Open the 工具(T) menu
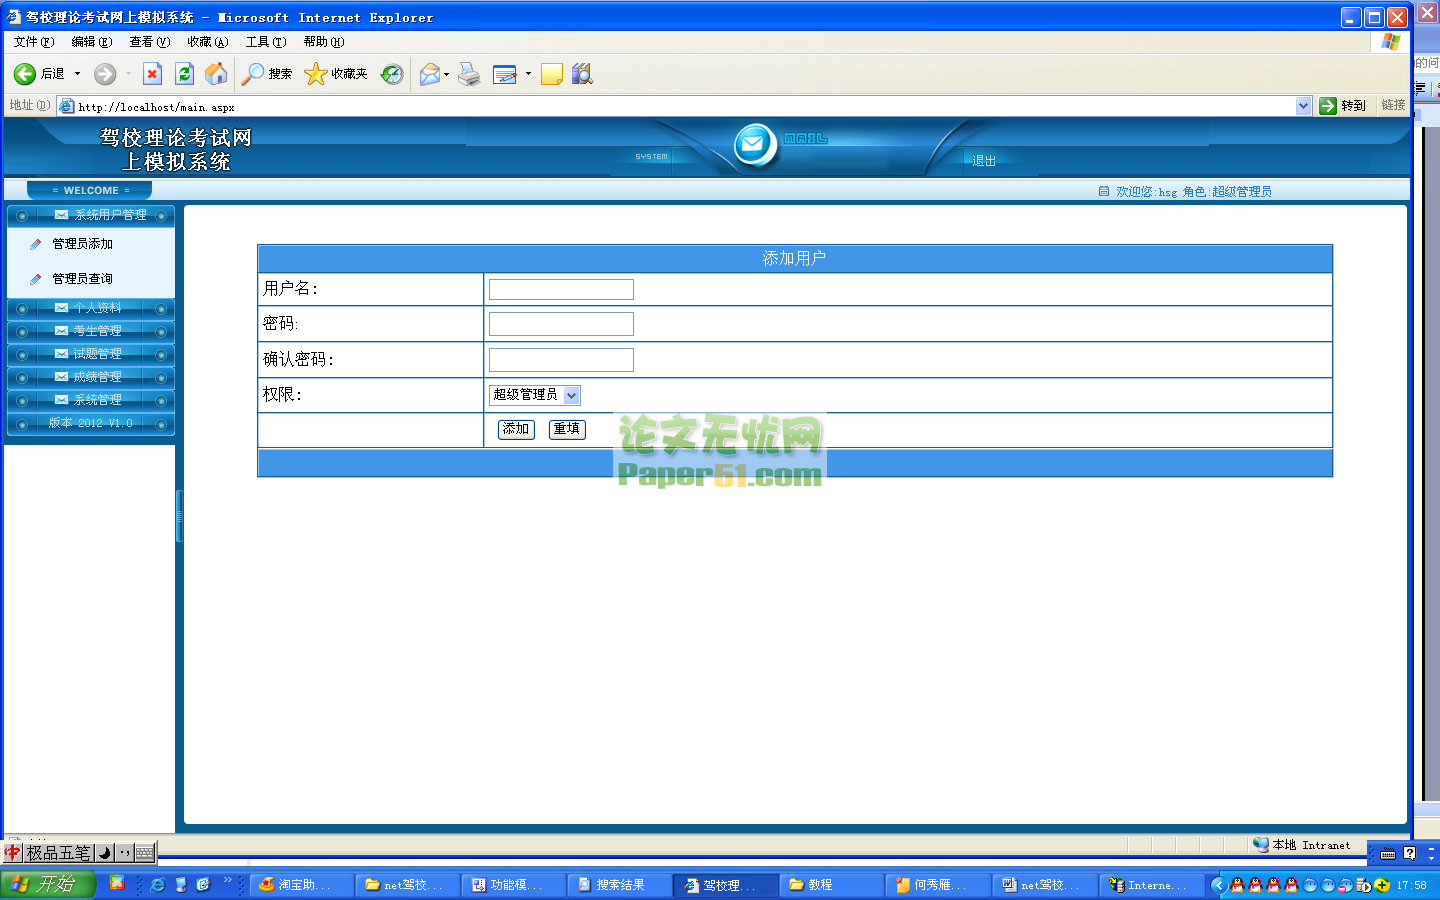This screenshot has width=1440, height=900. tap(265, 42)
